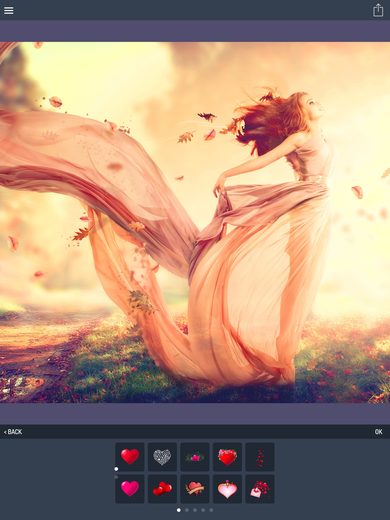Add the heart with ribbon banner sticker

click(195, 489)
